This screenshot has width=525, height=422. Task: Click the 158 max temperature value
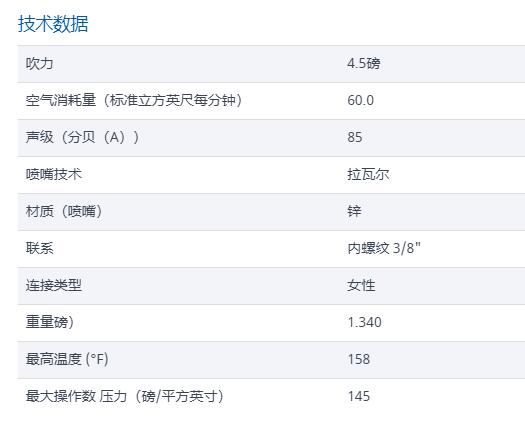point(359,359)
